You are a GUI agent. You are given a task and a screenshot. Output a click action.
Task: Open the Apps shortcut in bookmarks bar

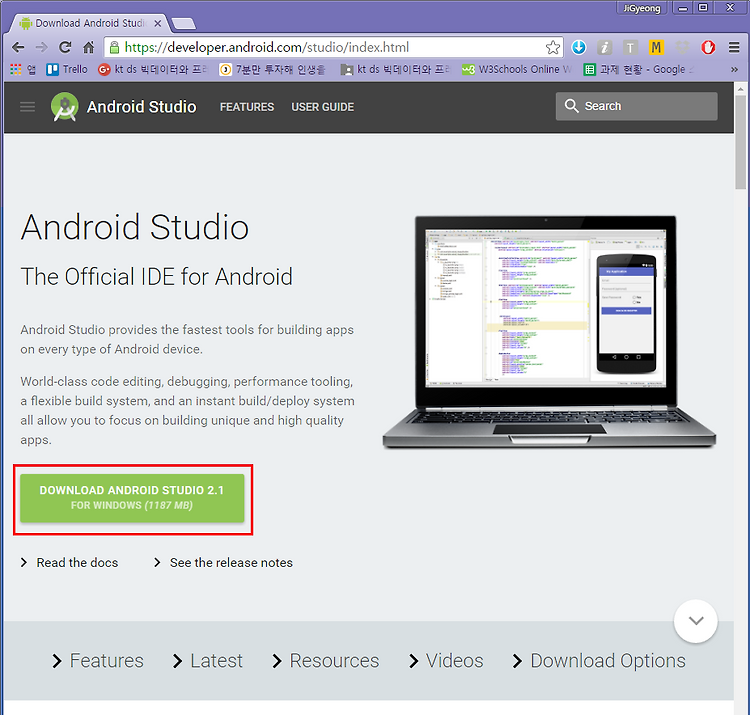coord(22,69)
